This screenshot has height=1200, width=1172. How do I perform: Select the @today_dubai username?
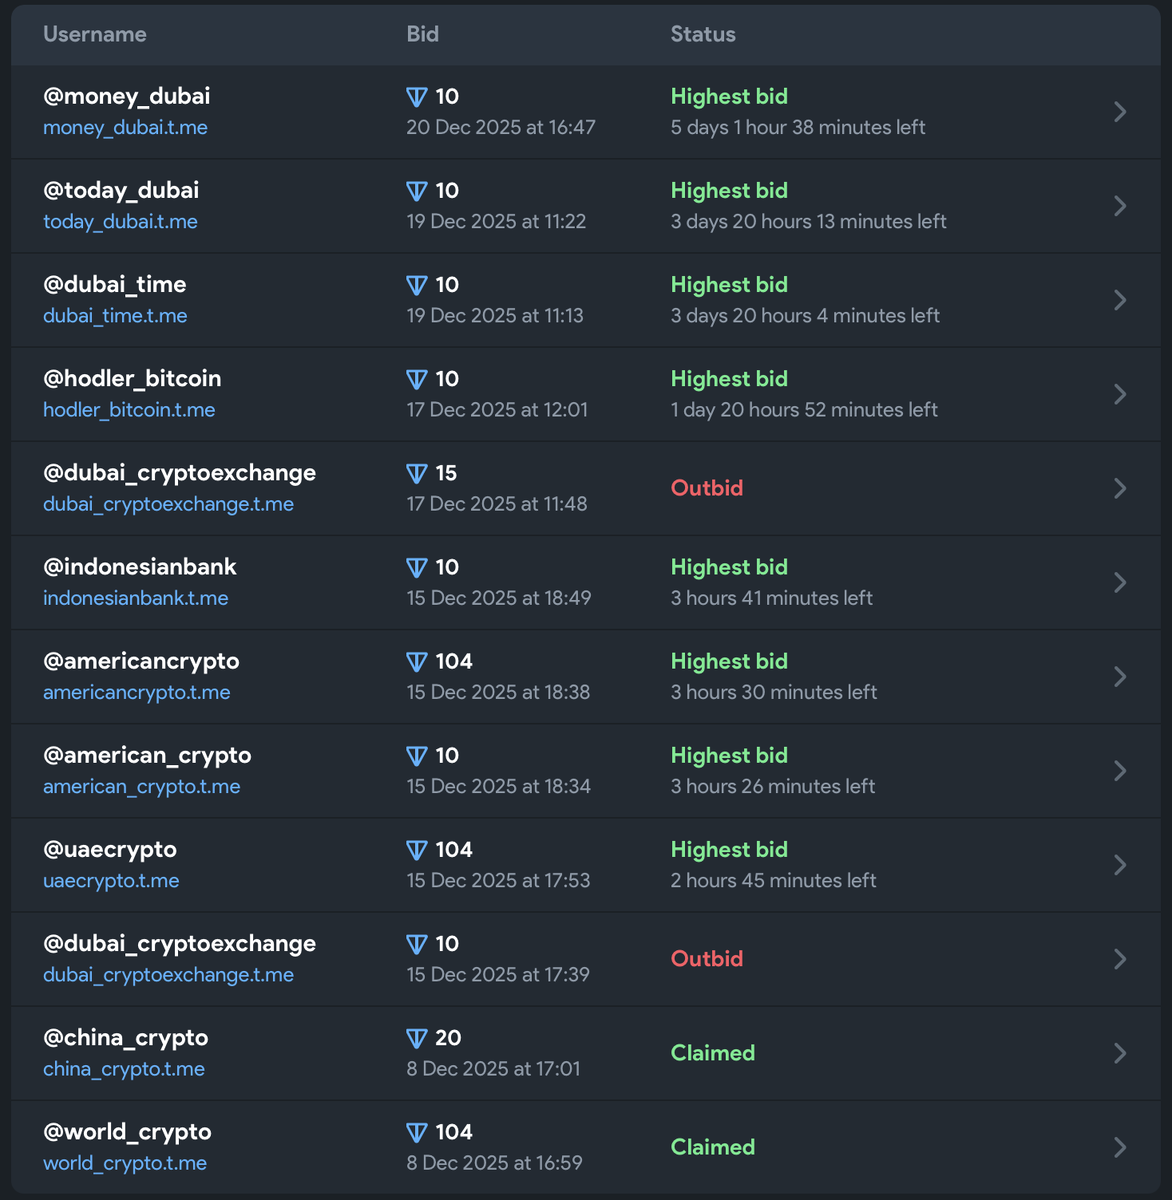[121, 190]
